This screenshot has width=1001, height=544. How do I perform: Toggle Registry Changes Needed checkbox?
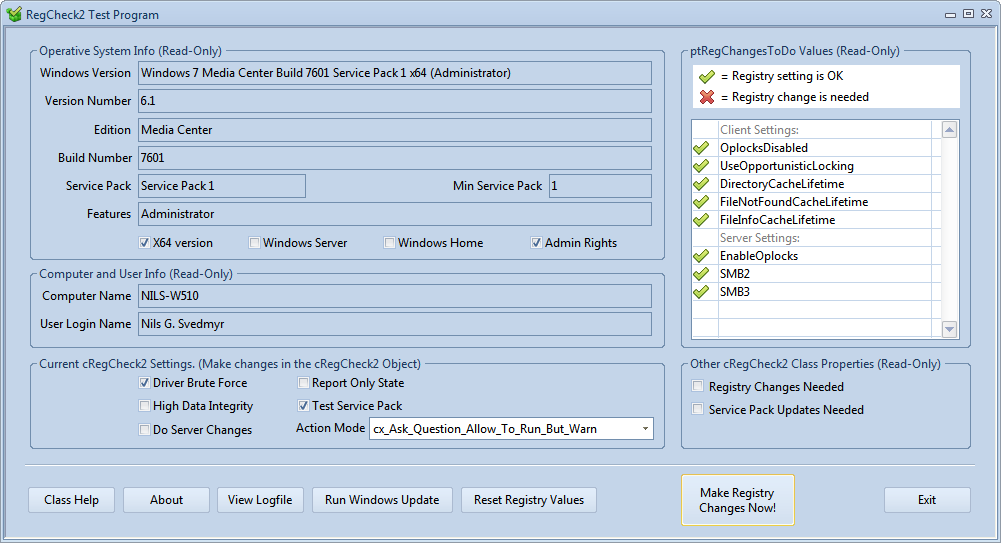pos(698,386)
